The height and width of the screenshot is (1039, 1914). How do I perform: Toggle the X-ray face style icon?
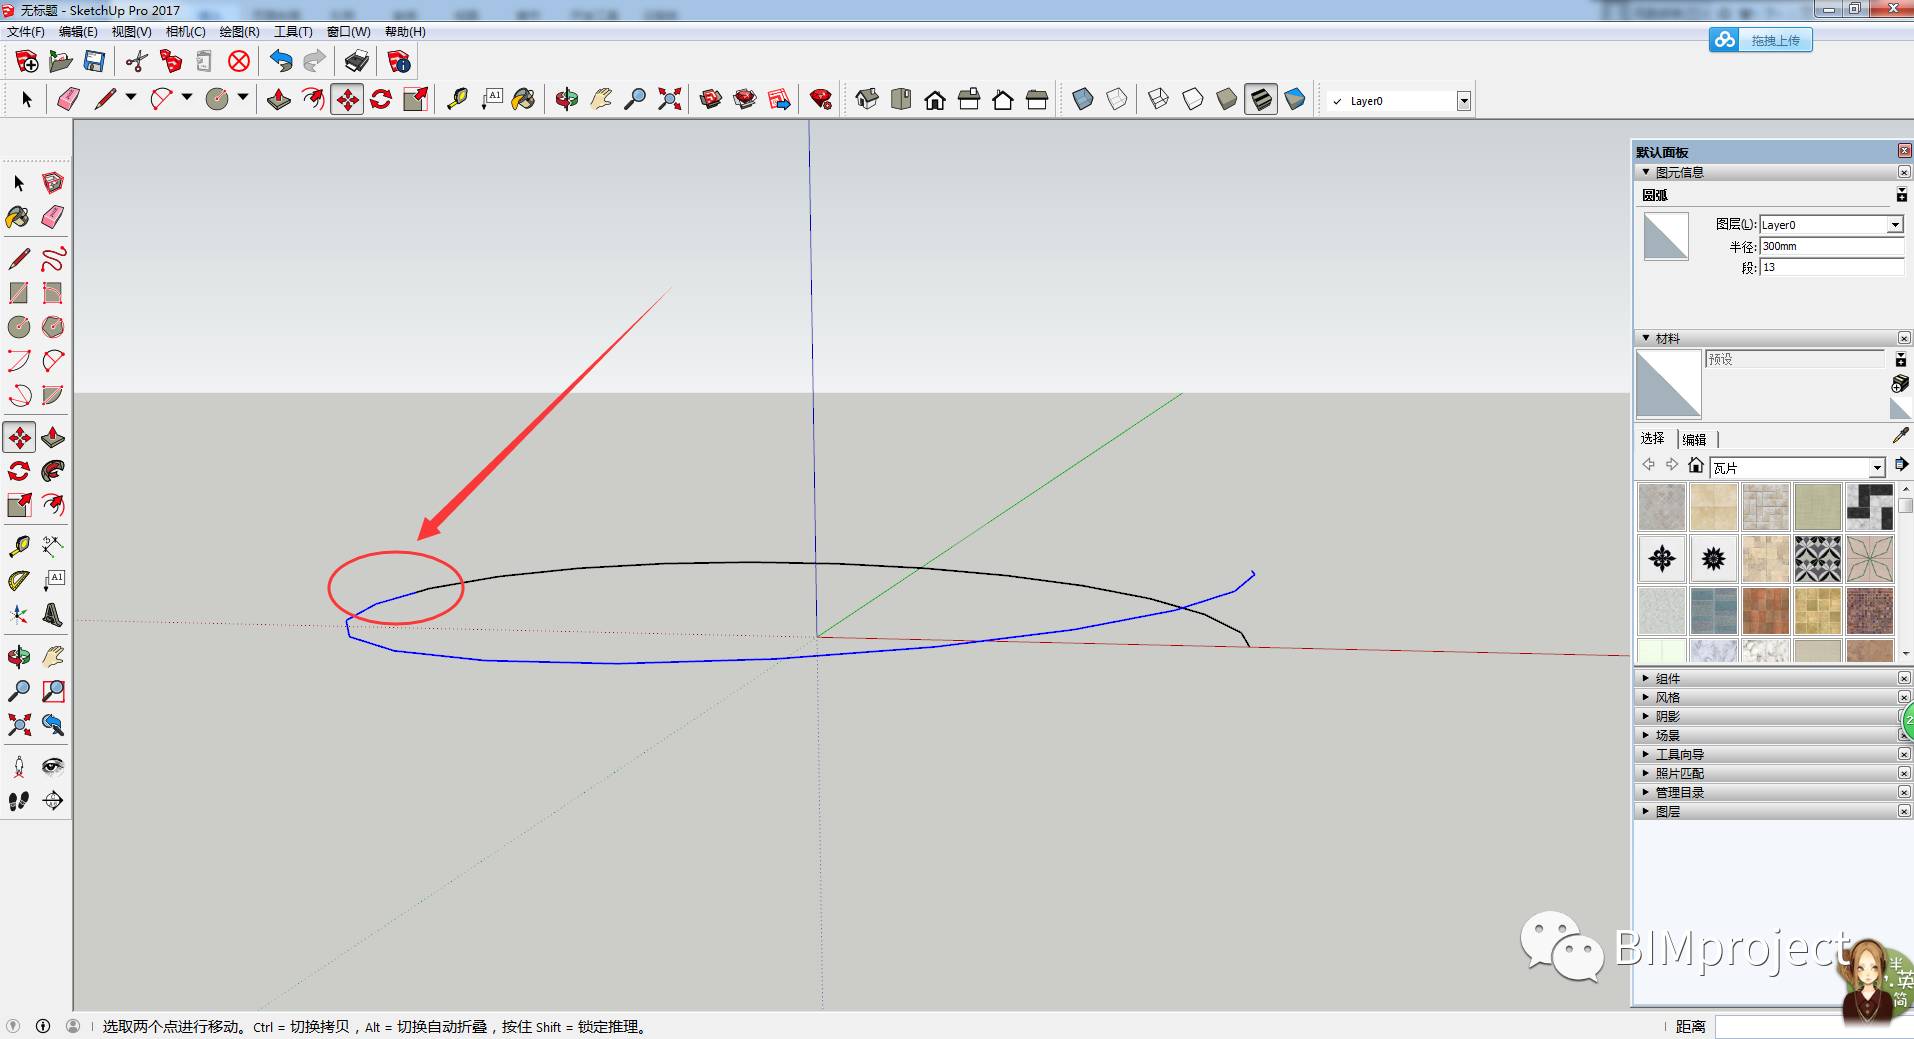[x=1083, y=99]
